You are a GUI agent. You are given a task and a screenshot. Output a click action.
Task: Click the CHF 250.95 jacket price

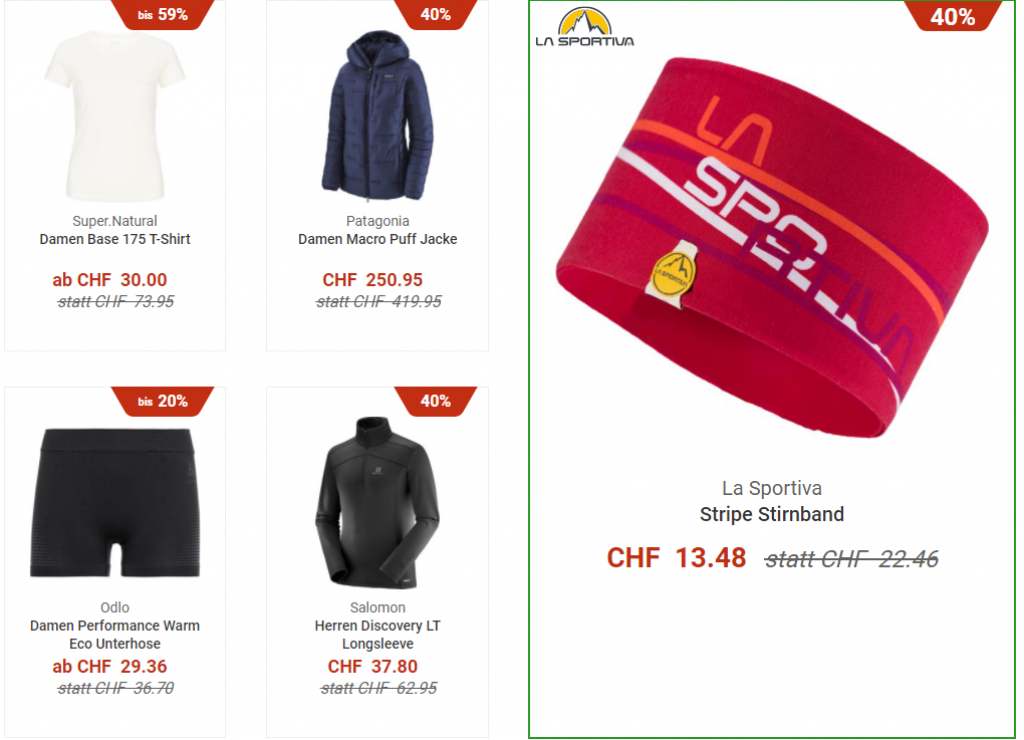(372, 280)
